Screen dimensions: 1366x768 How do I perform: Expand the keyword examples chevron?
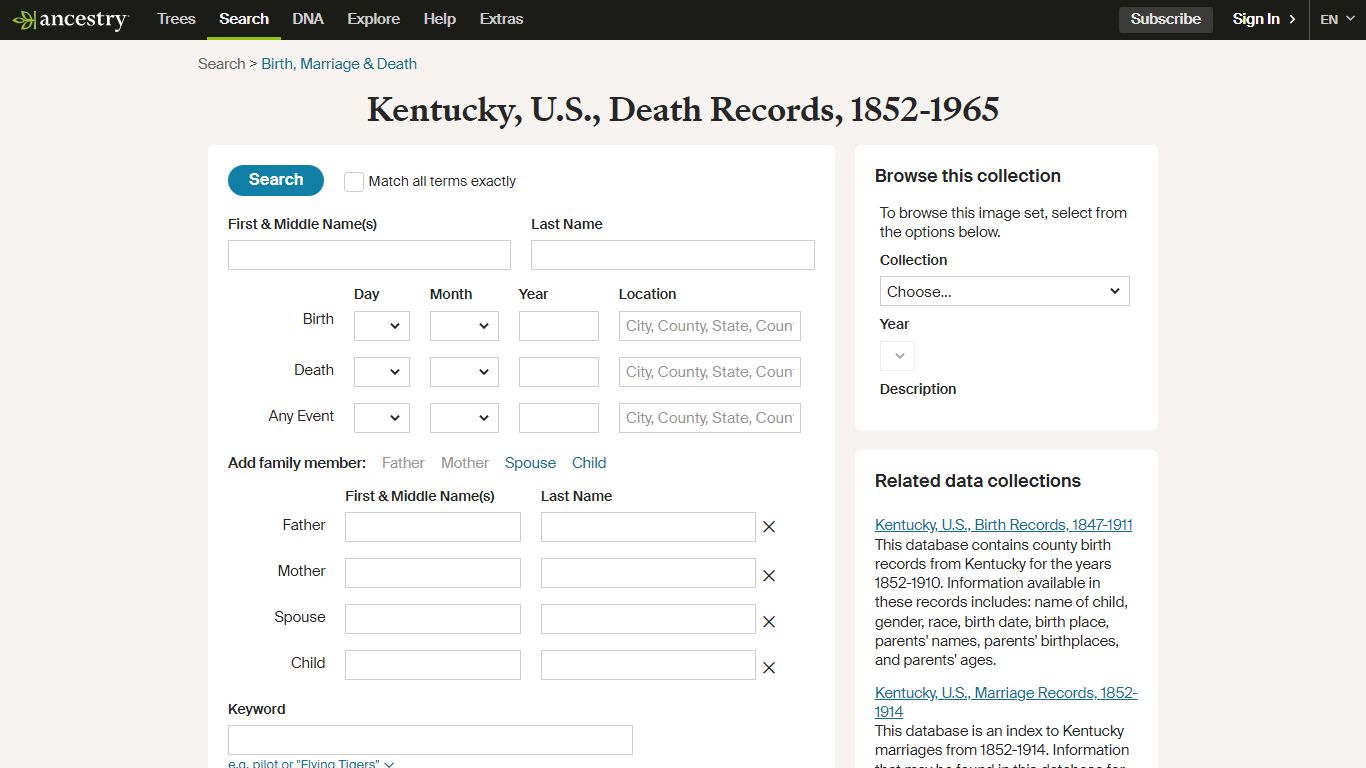click(x=389, y=764)
